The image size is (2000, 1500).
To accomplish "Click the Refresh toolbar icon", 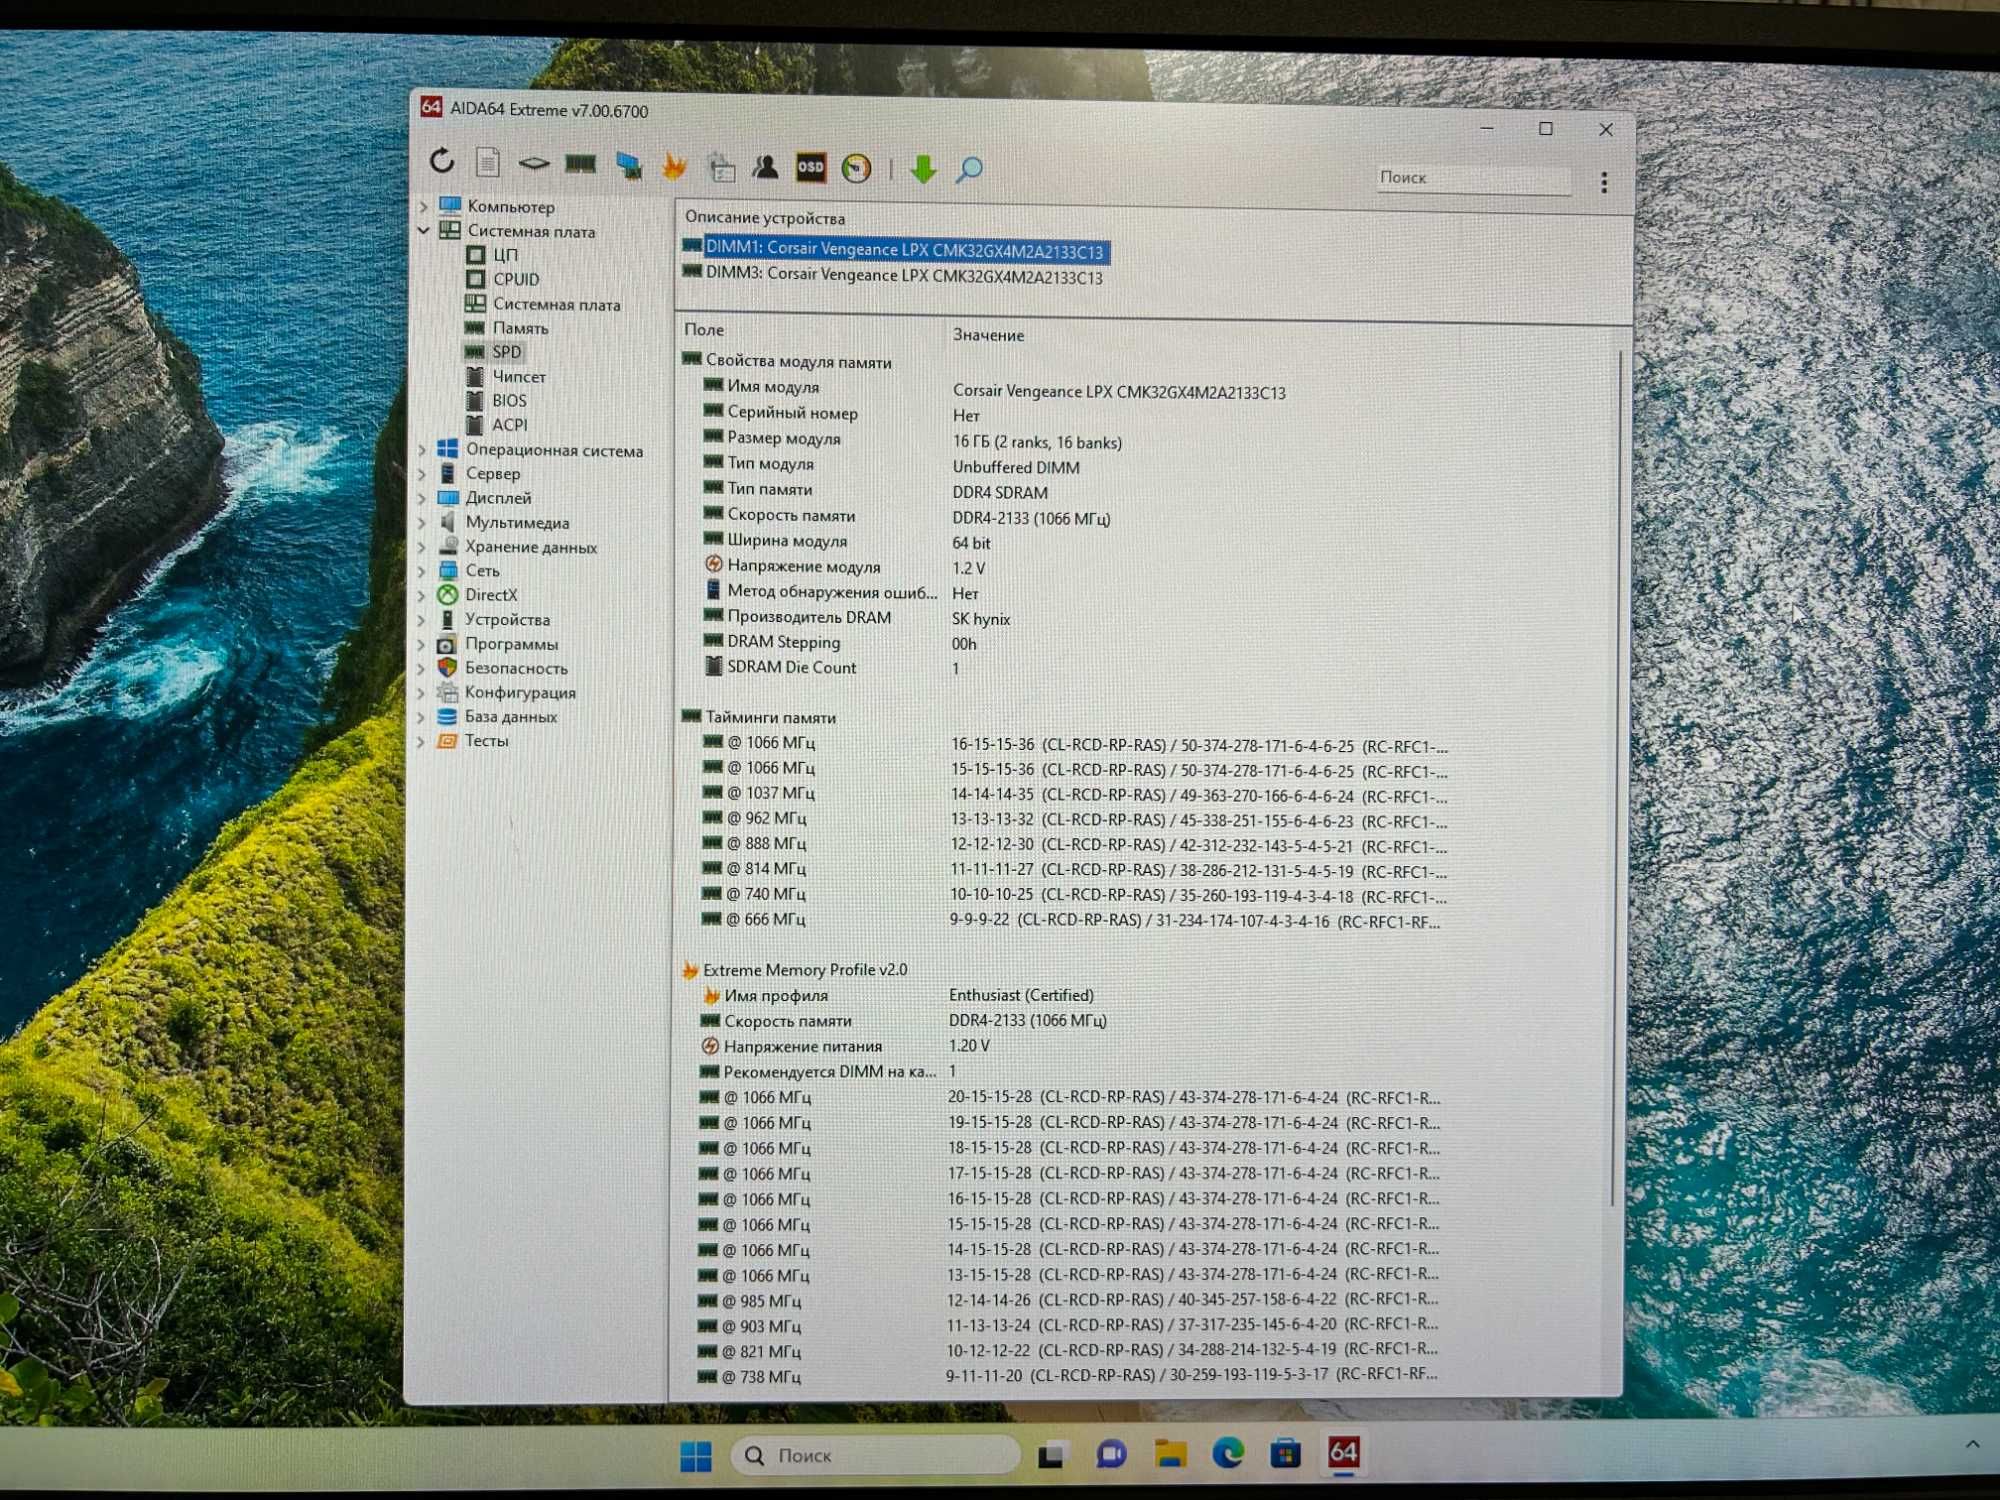I will (x=442, y=160).
